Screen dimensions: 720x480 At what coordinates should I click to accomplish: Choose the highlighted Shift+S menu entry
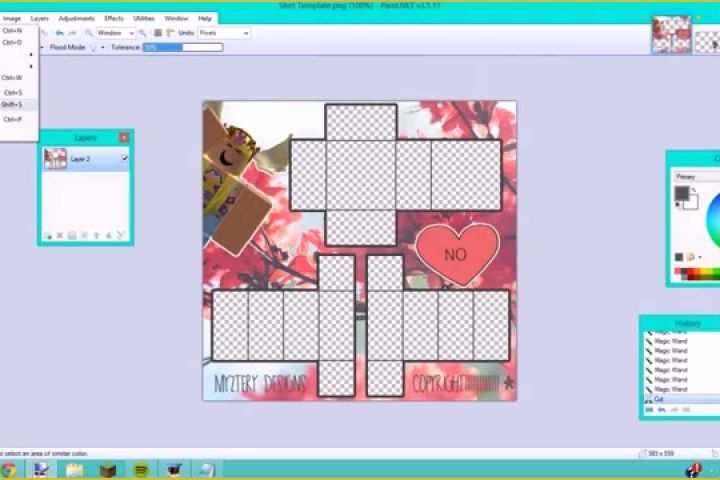click(x=18, y=105)
